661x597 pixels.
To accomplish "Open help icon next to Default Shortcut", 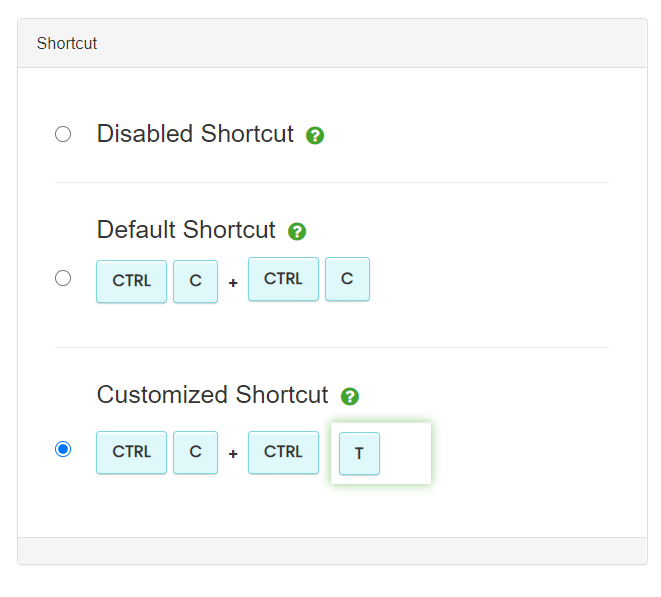I will click(297, 231).
